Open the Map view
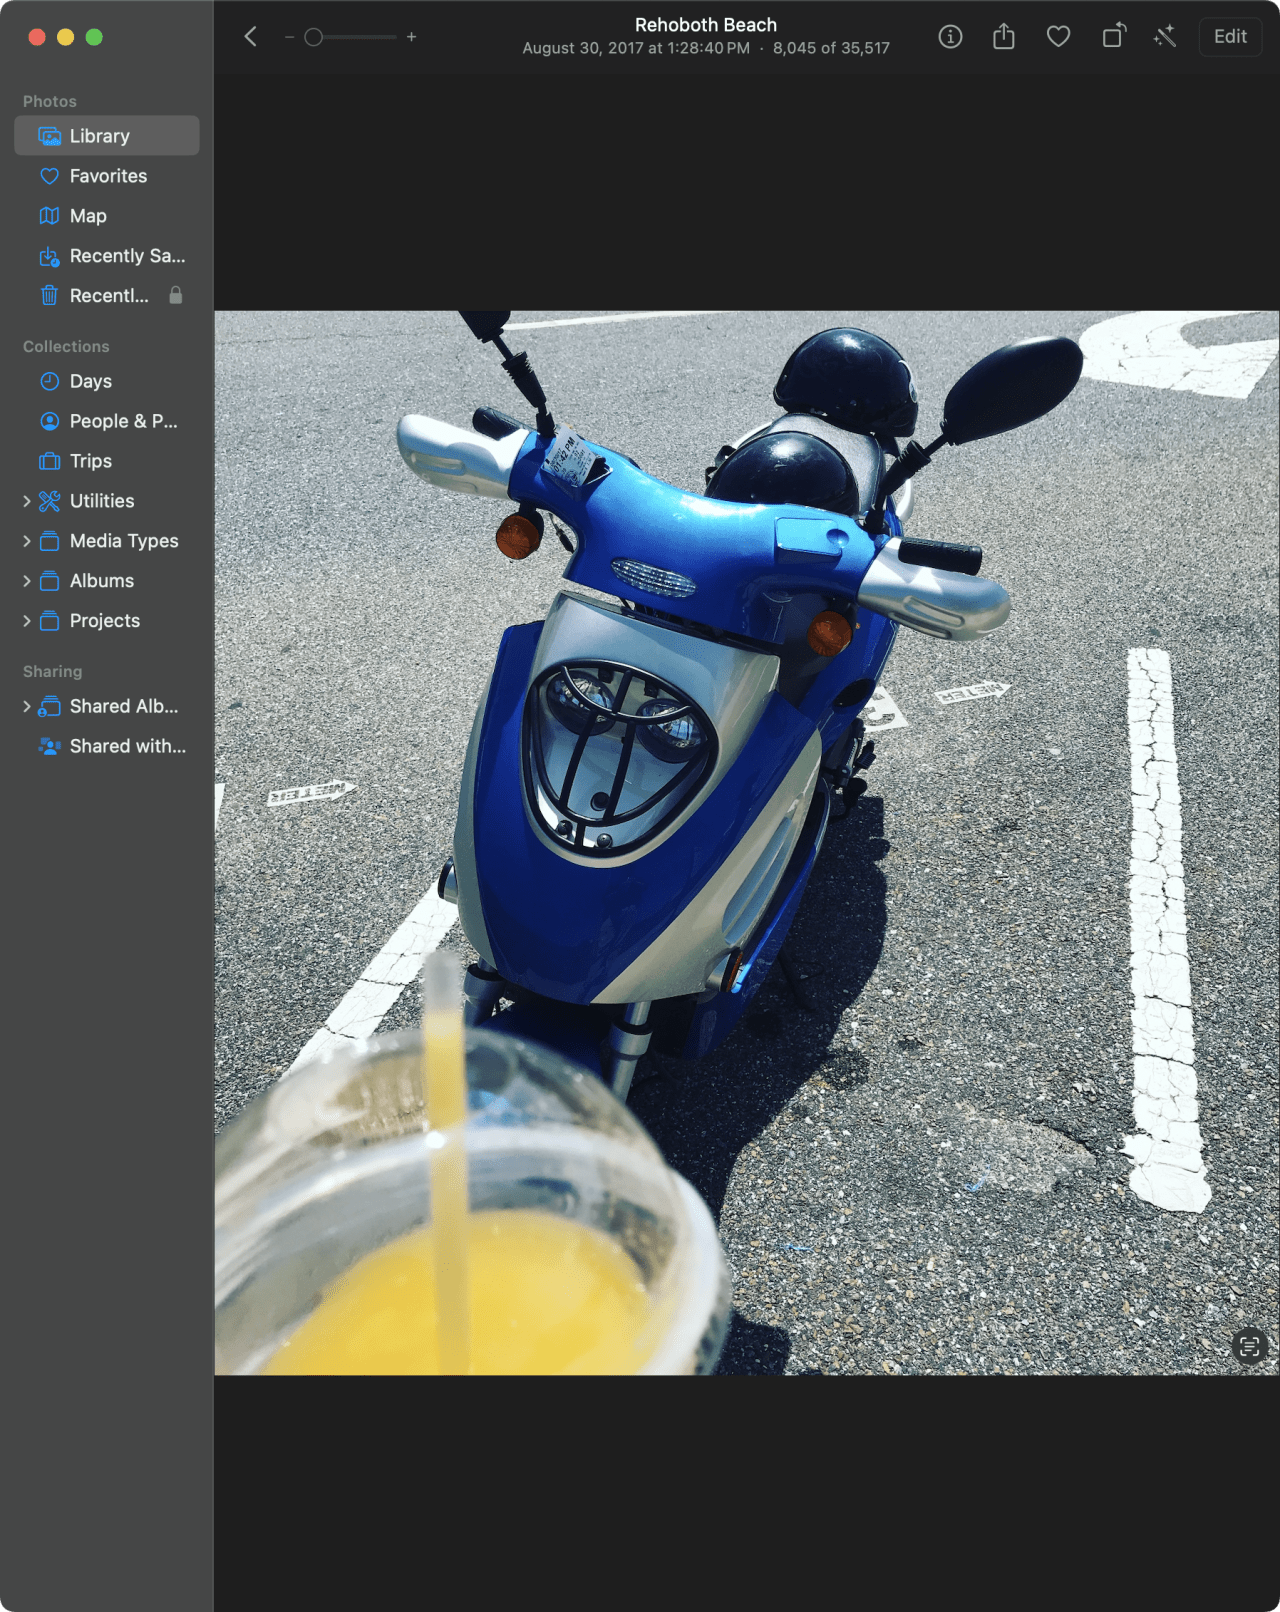 coord(107,216)
